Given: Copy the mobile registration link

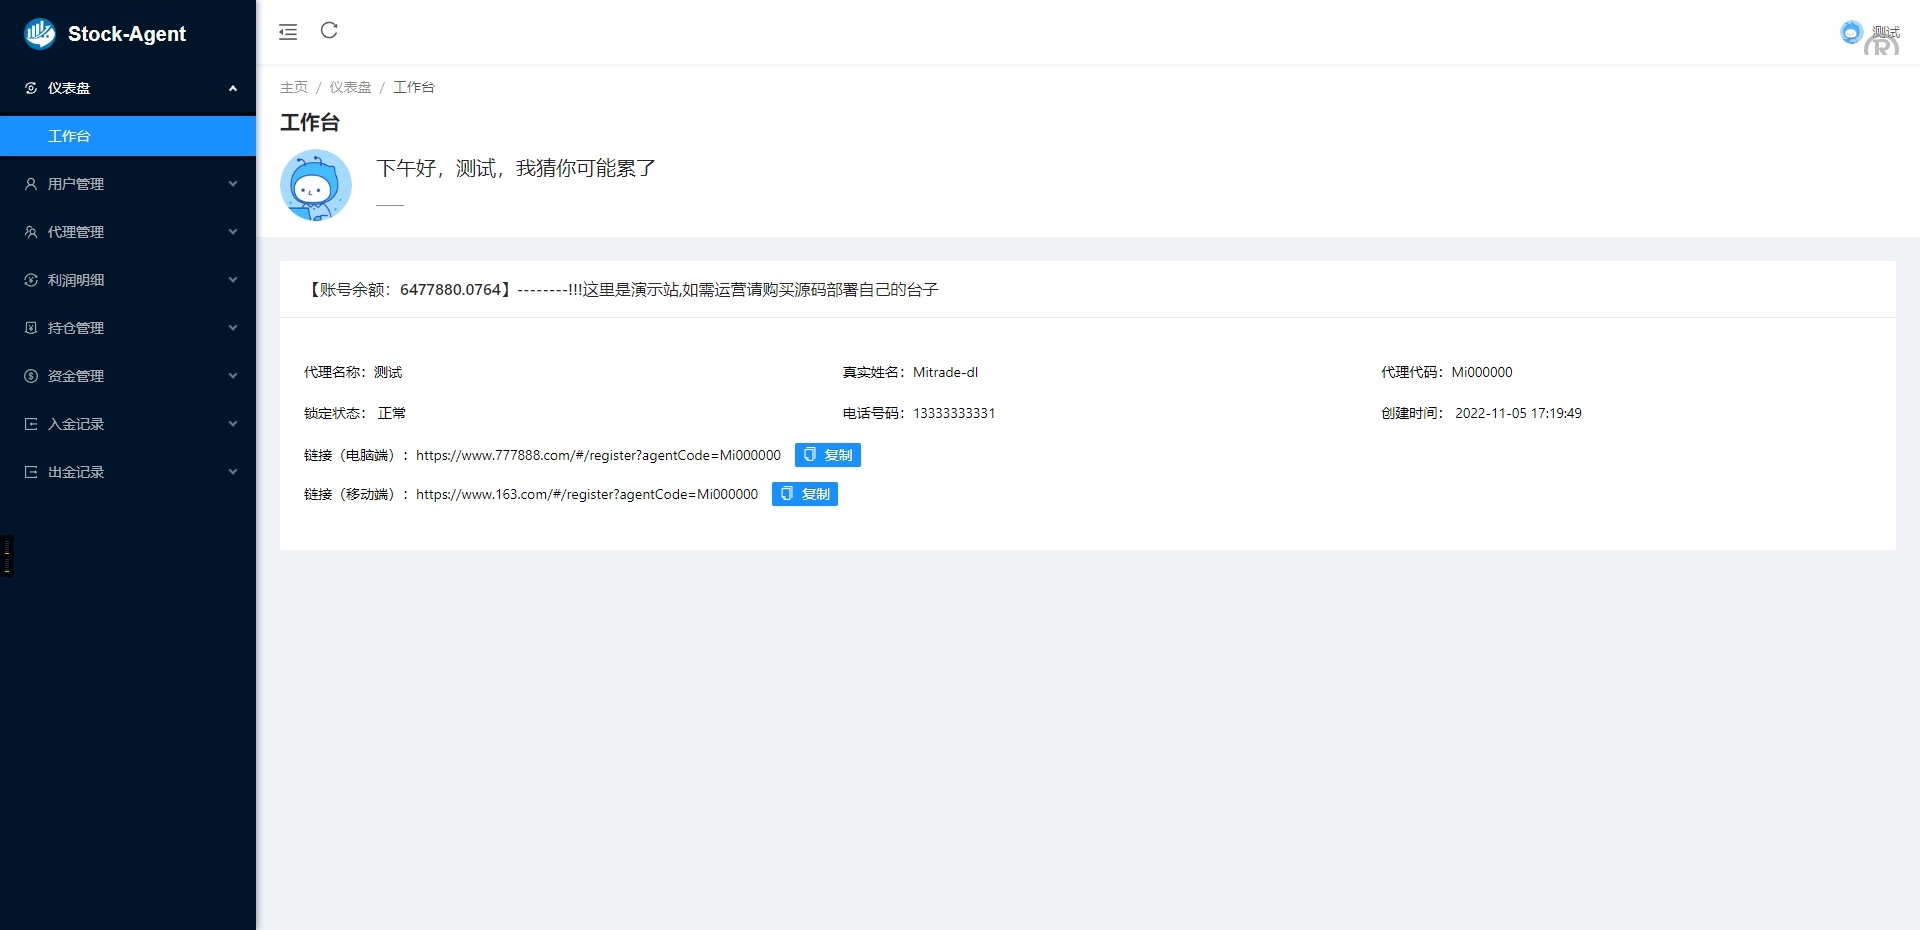Looking at the screenshot, I should 804,494.
